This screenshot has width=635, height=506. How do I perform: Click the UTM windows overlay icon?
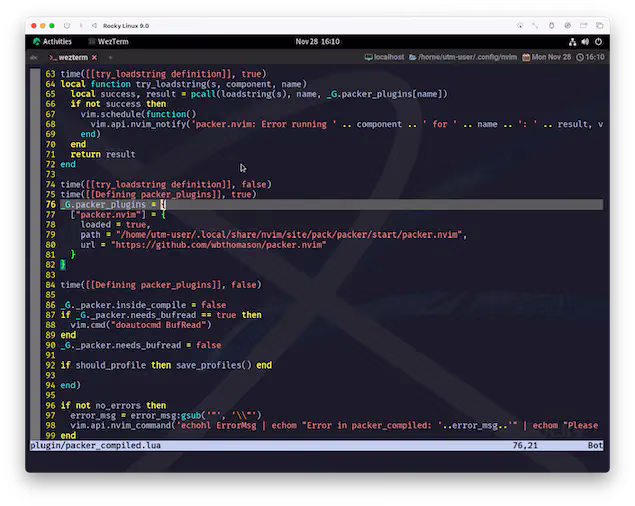(x=600, y=26)
